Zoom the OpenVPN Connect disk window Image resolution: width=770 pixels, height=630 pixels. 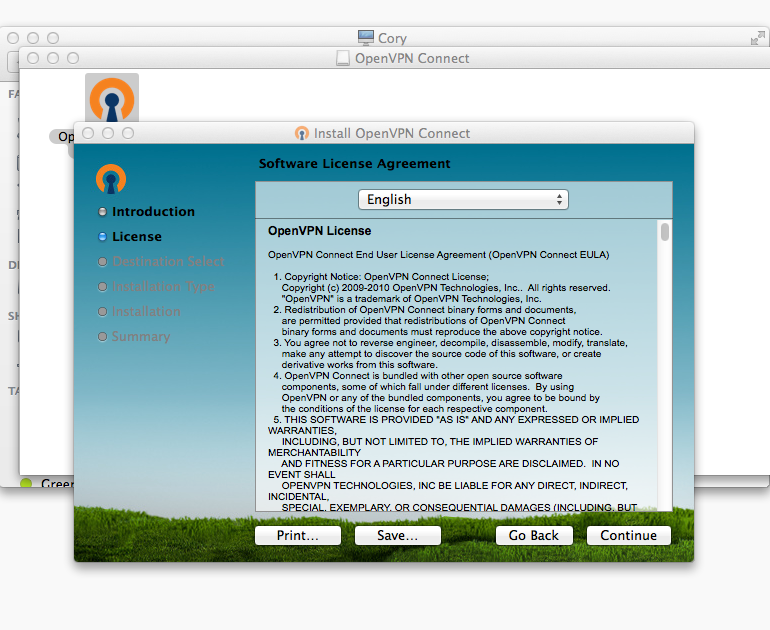point(73,58)
